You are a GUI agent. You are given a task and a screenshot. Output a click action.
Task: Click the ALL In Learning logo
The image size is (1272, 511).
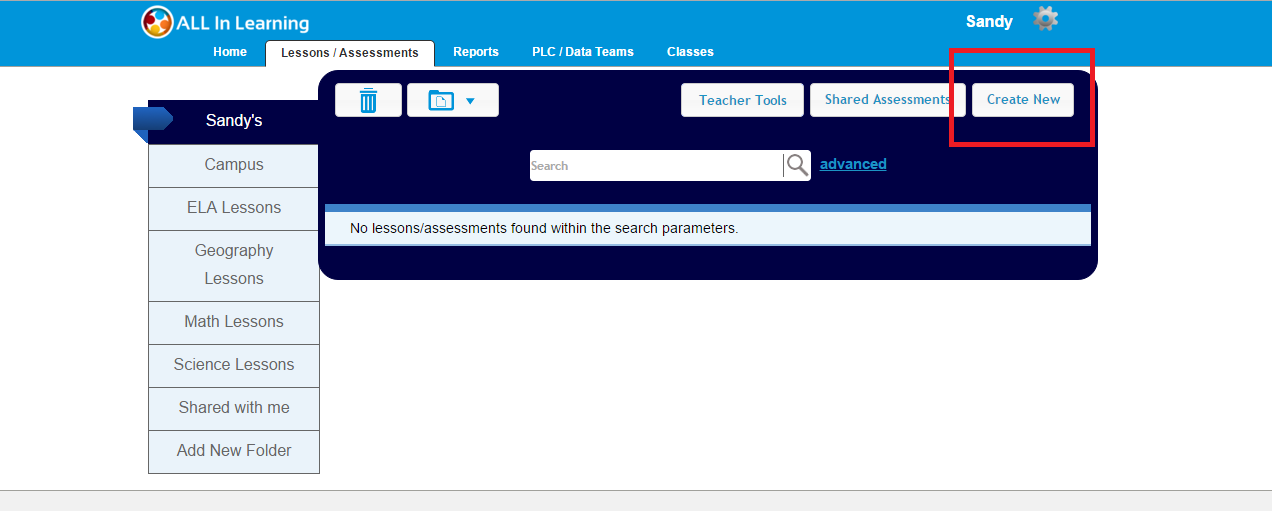click(226, 22)
